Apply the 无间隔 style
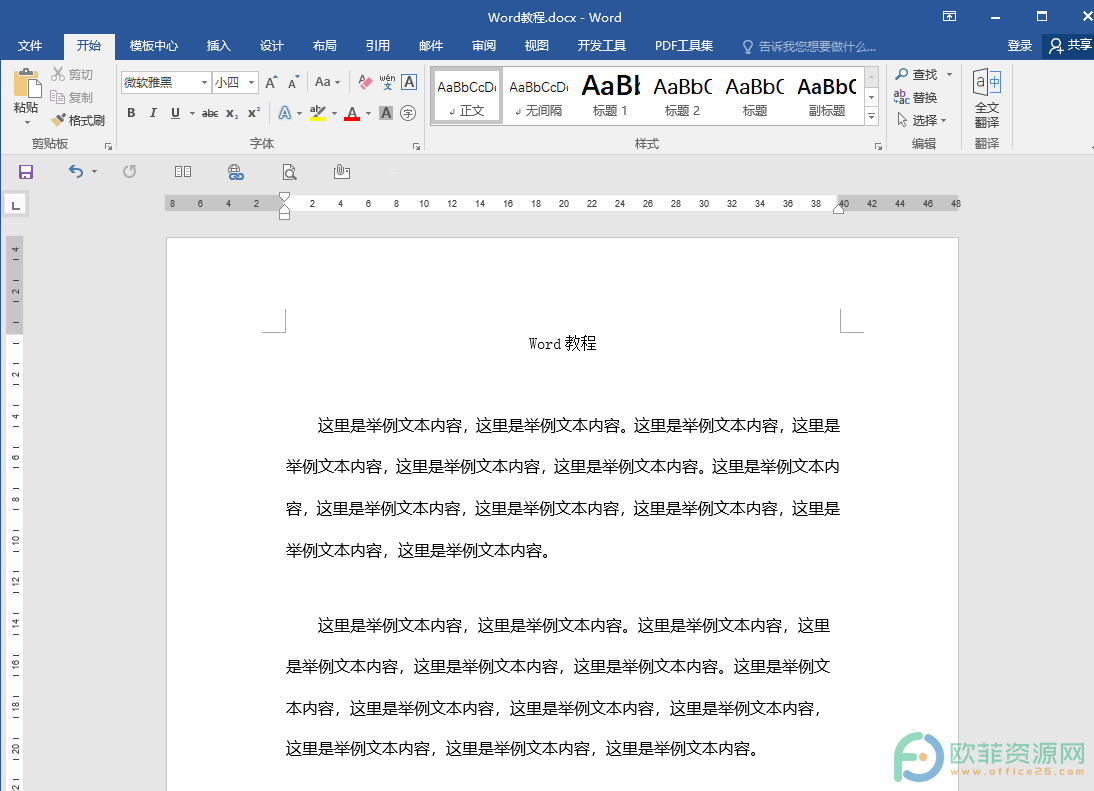 pos(538,96)
